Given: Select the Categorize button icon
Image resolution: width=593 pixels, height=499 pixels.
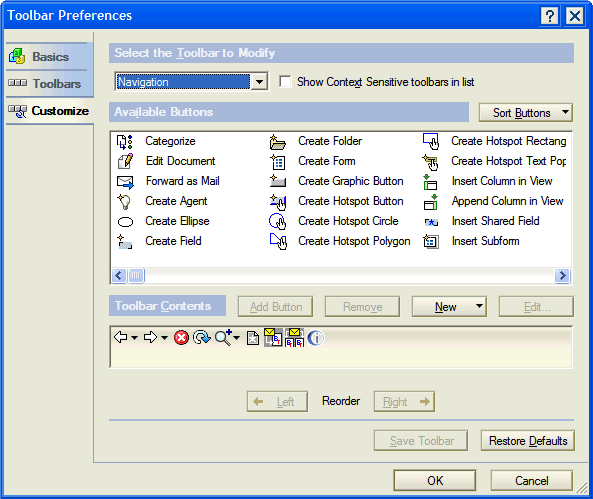Looking at the screenshot, I should coord(125,141).
